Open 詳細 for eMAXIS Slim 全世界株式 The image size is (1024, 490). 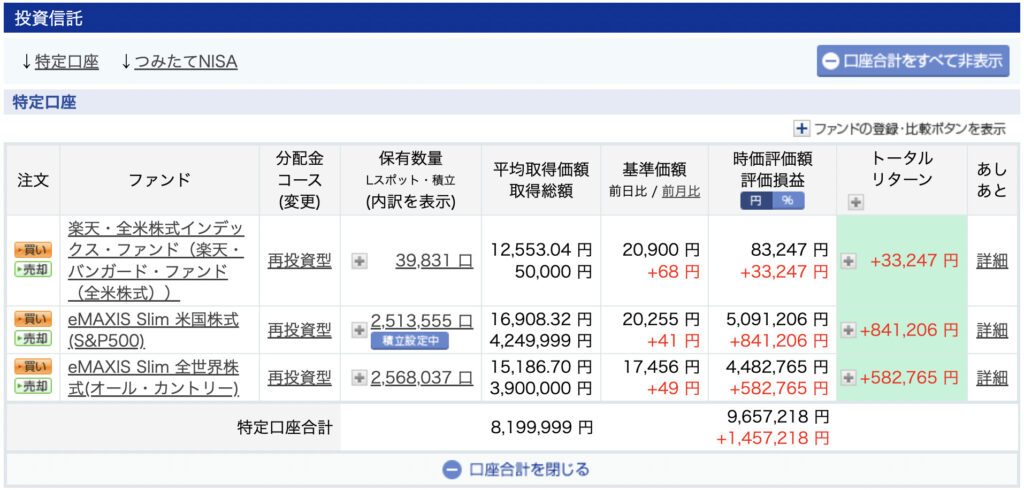coord(992,378)
